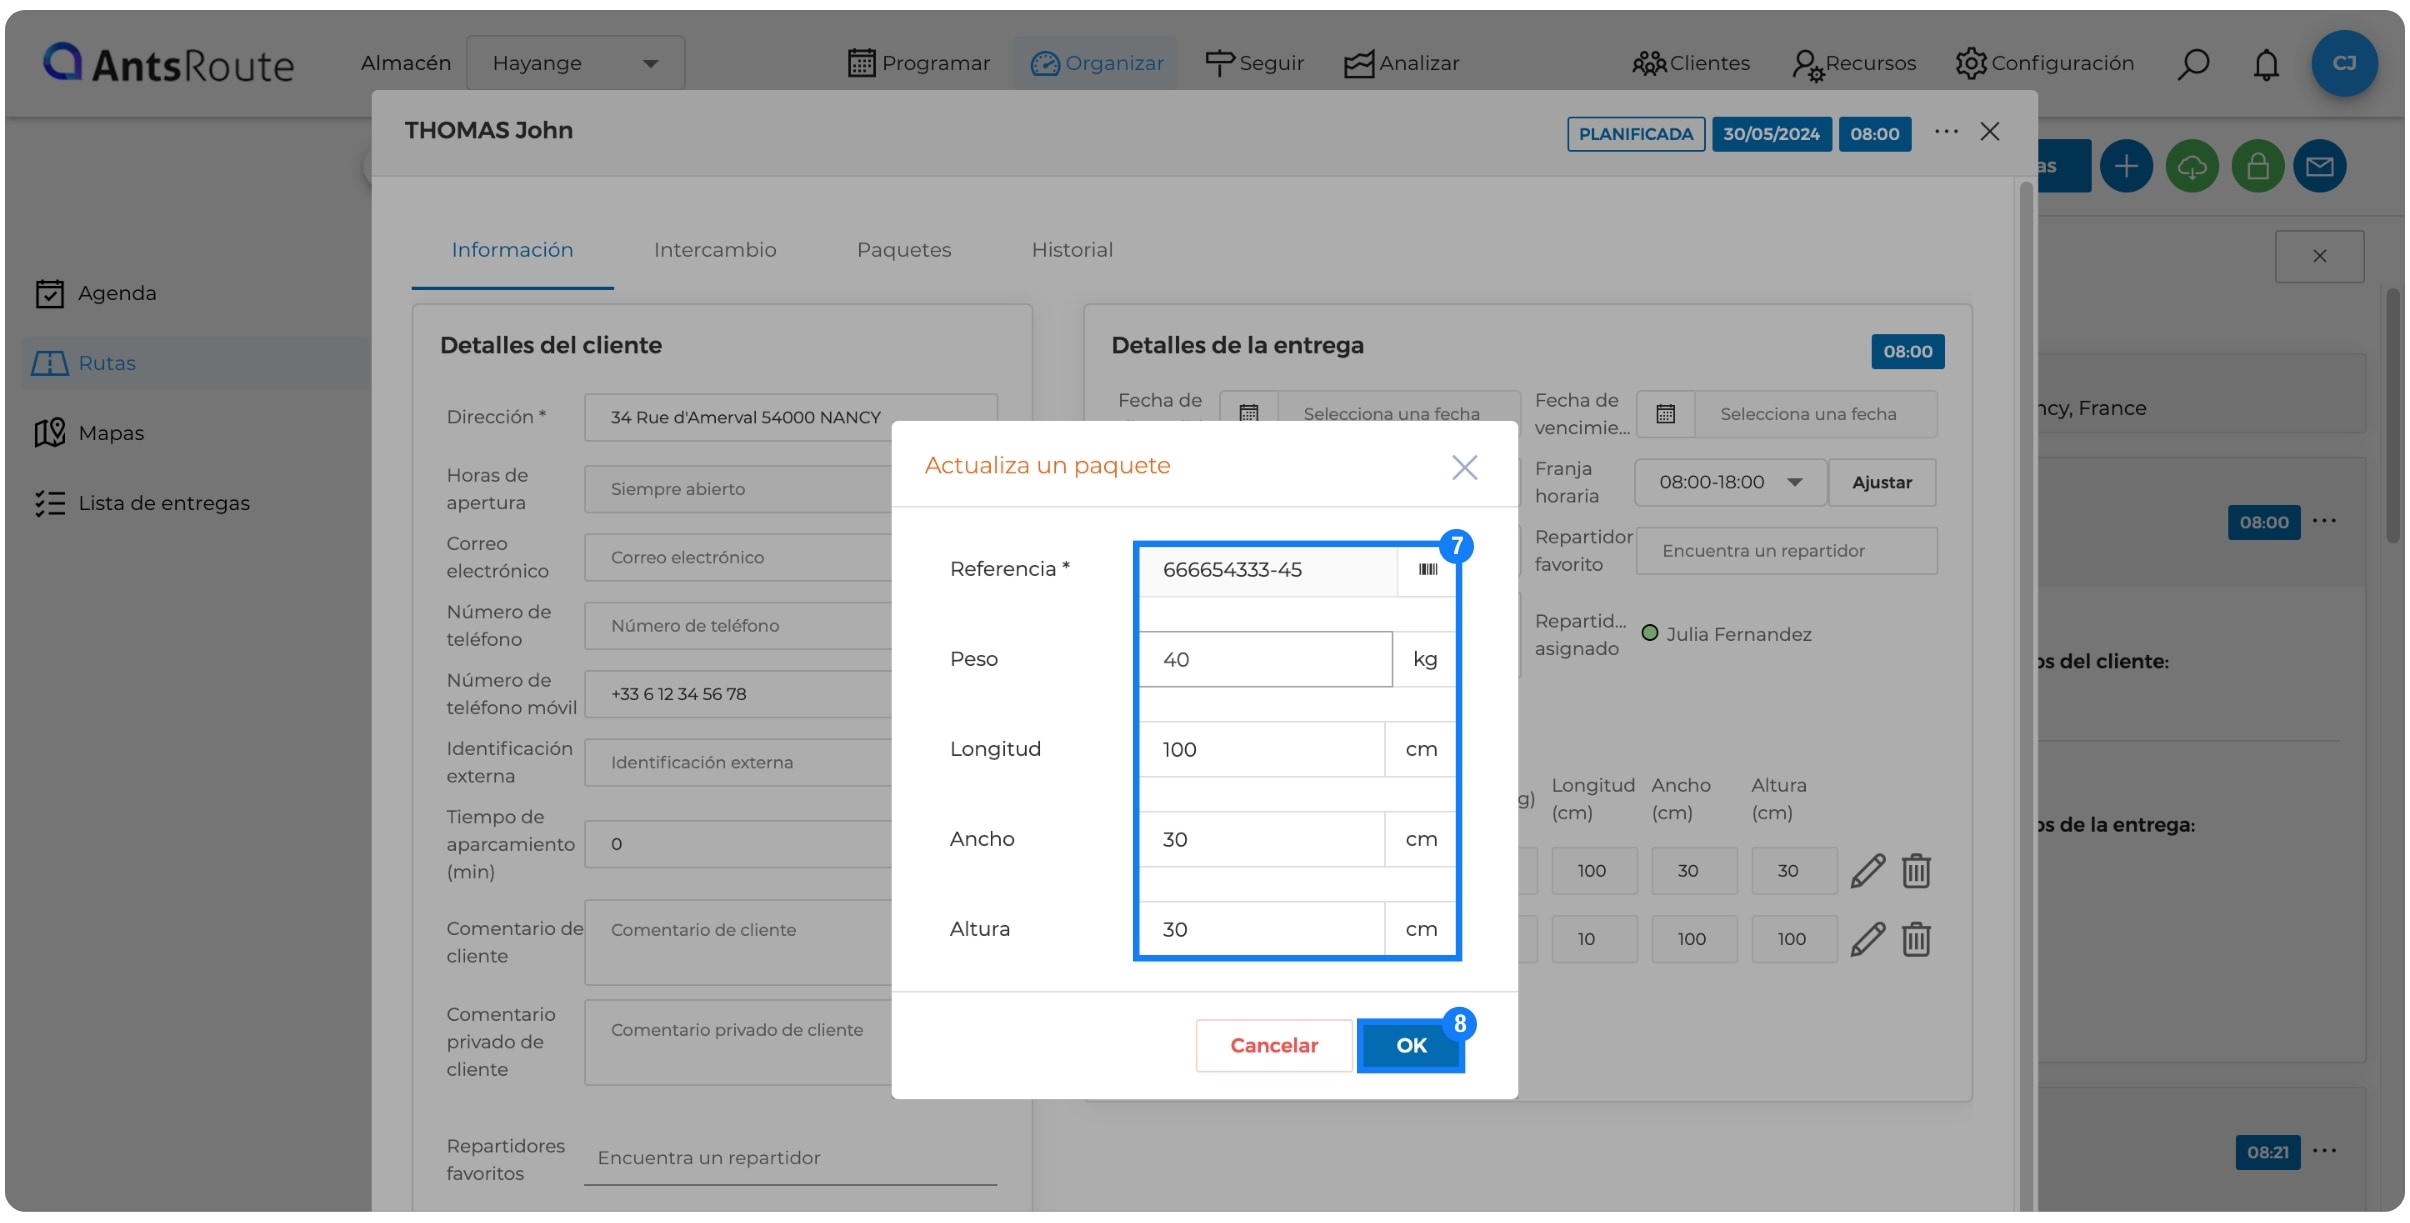Click the Dirección field with 34 Rue d'Amerval

[790, 417]
